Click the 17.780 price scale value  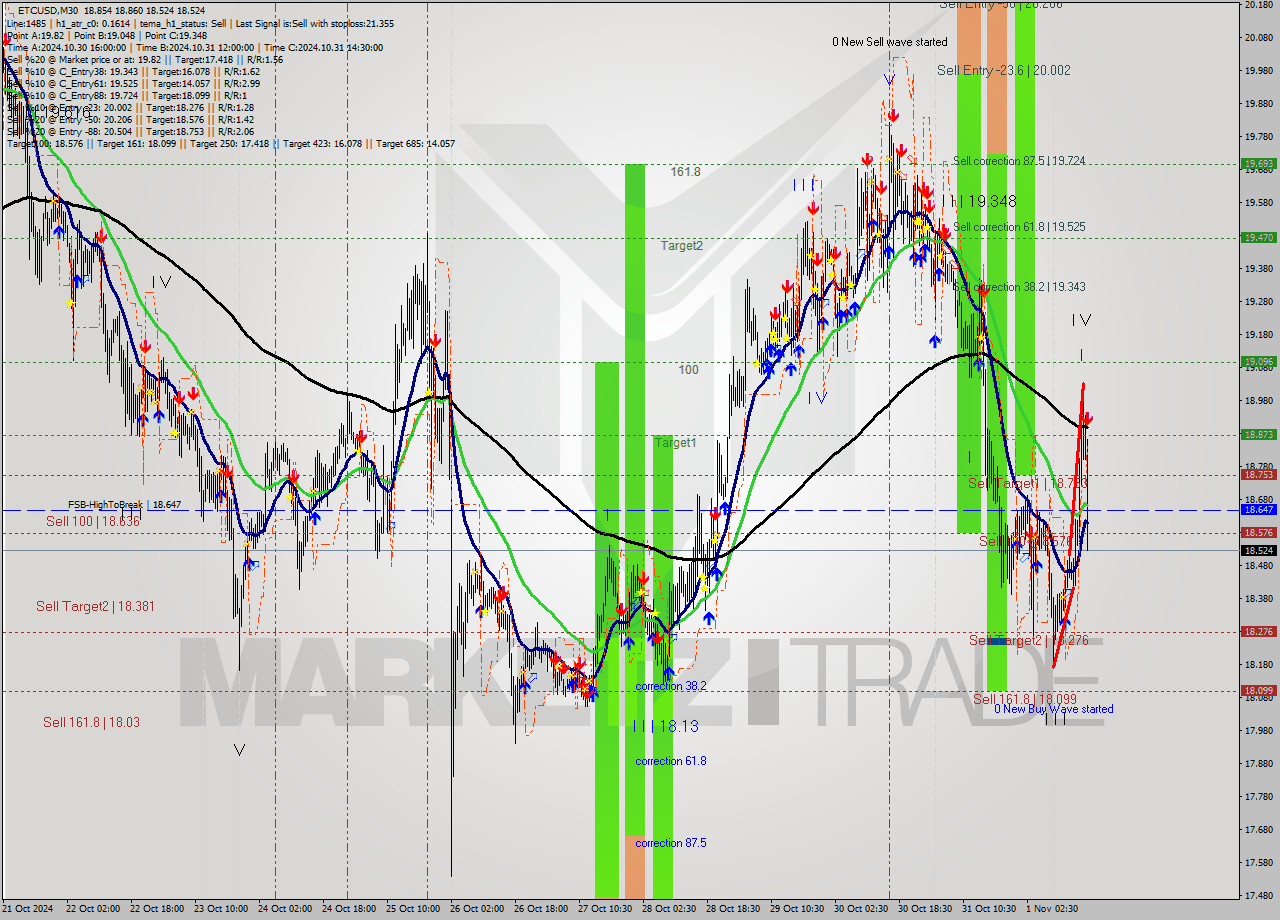[x=1259, y=796]
